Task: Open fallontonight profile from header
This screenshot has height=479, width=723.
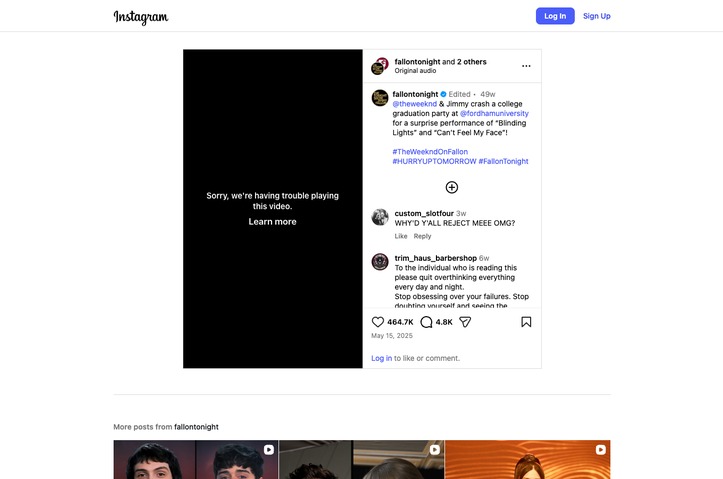Action: point(417,62)
